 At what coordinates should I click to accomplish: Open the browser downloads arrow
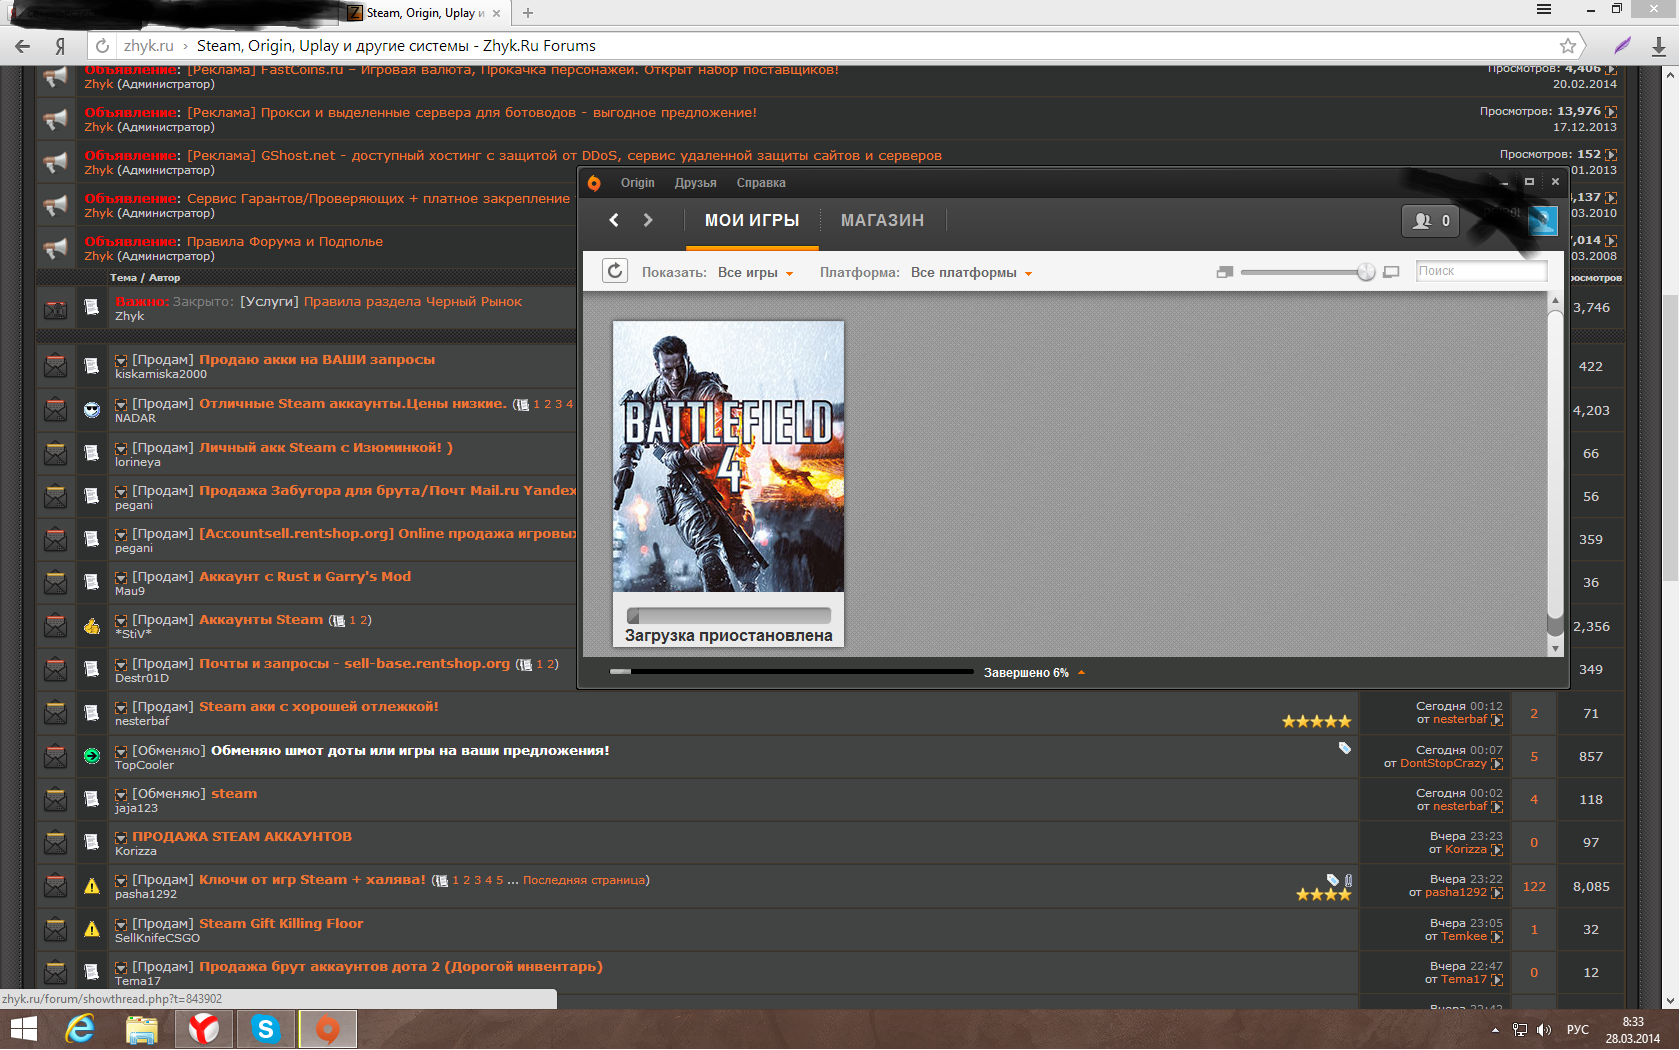point(1658,46)
